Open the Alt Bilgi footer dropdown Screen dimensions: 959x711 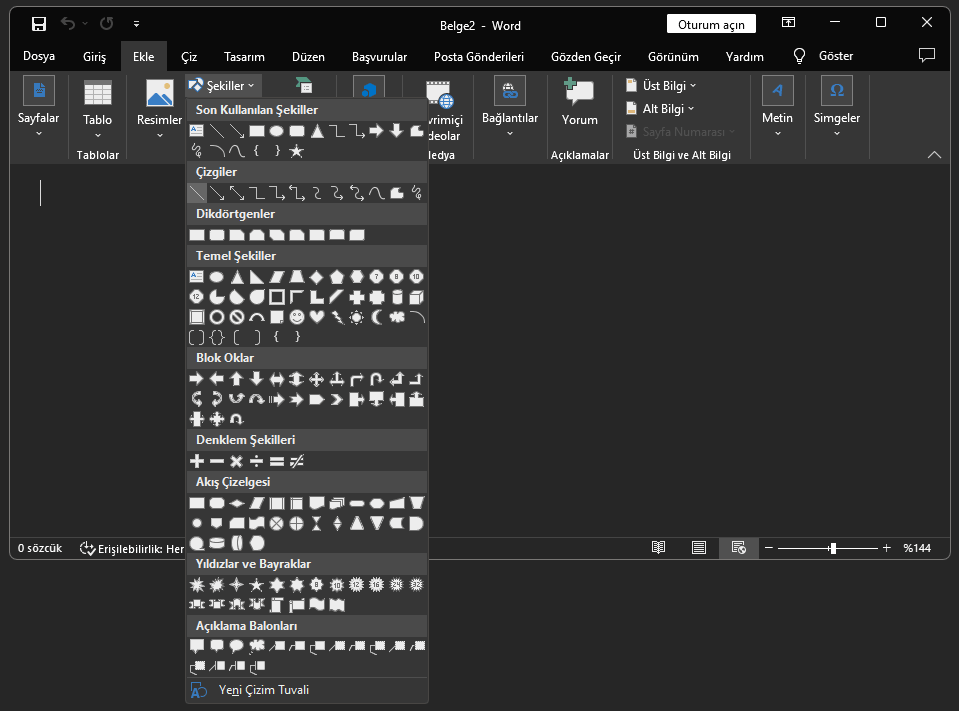click(661, 109)
